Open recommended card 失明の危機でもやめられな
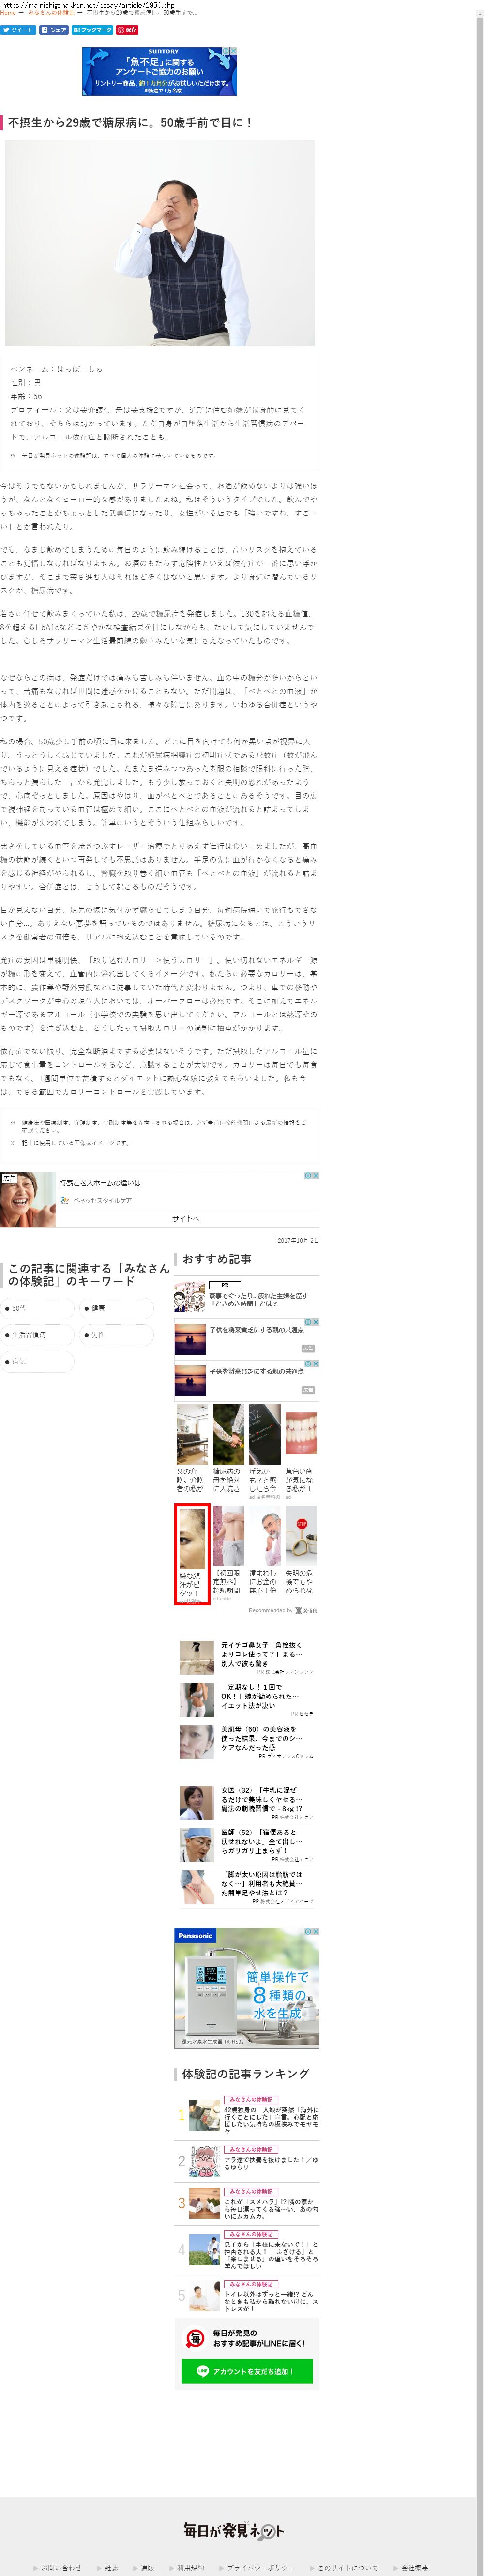This screenshot has height=2576, width=484. point(301,1551)
